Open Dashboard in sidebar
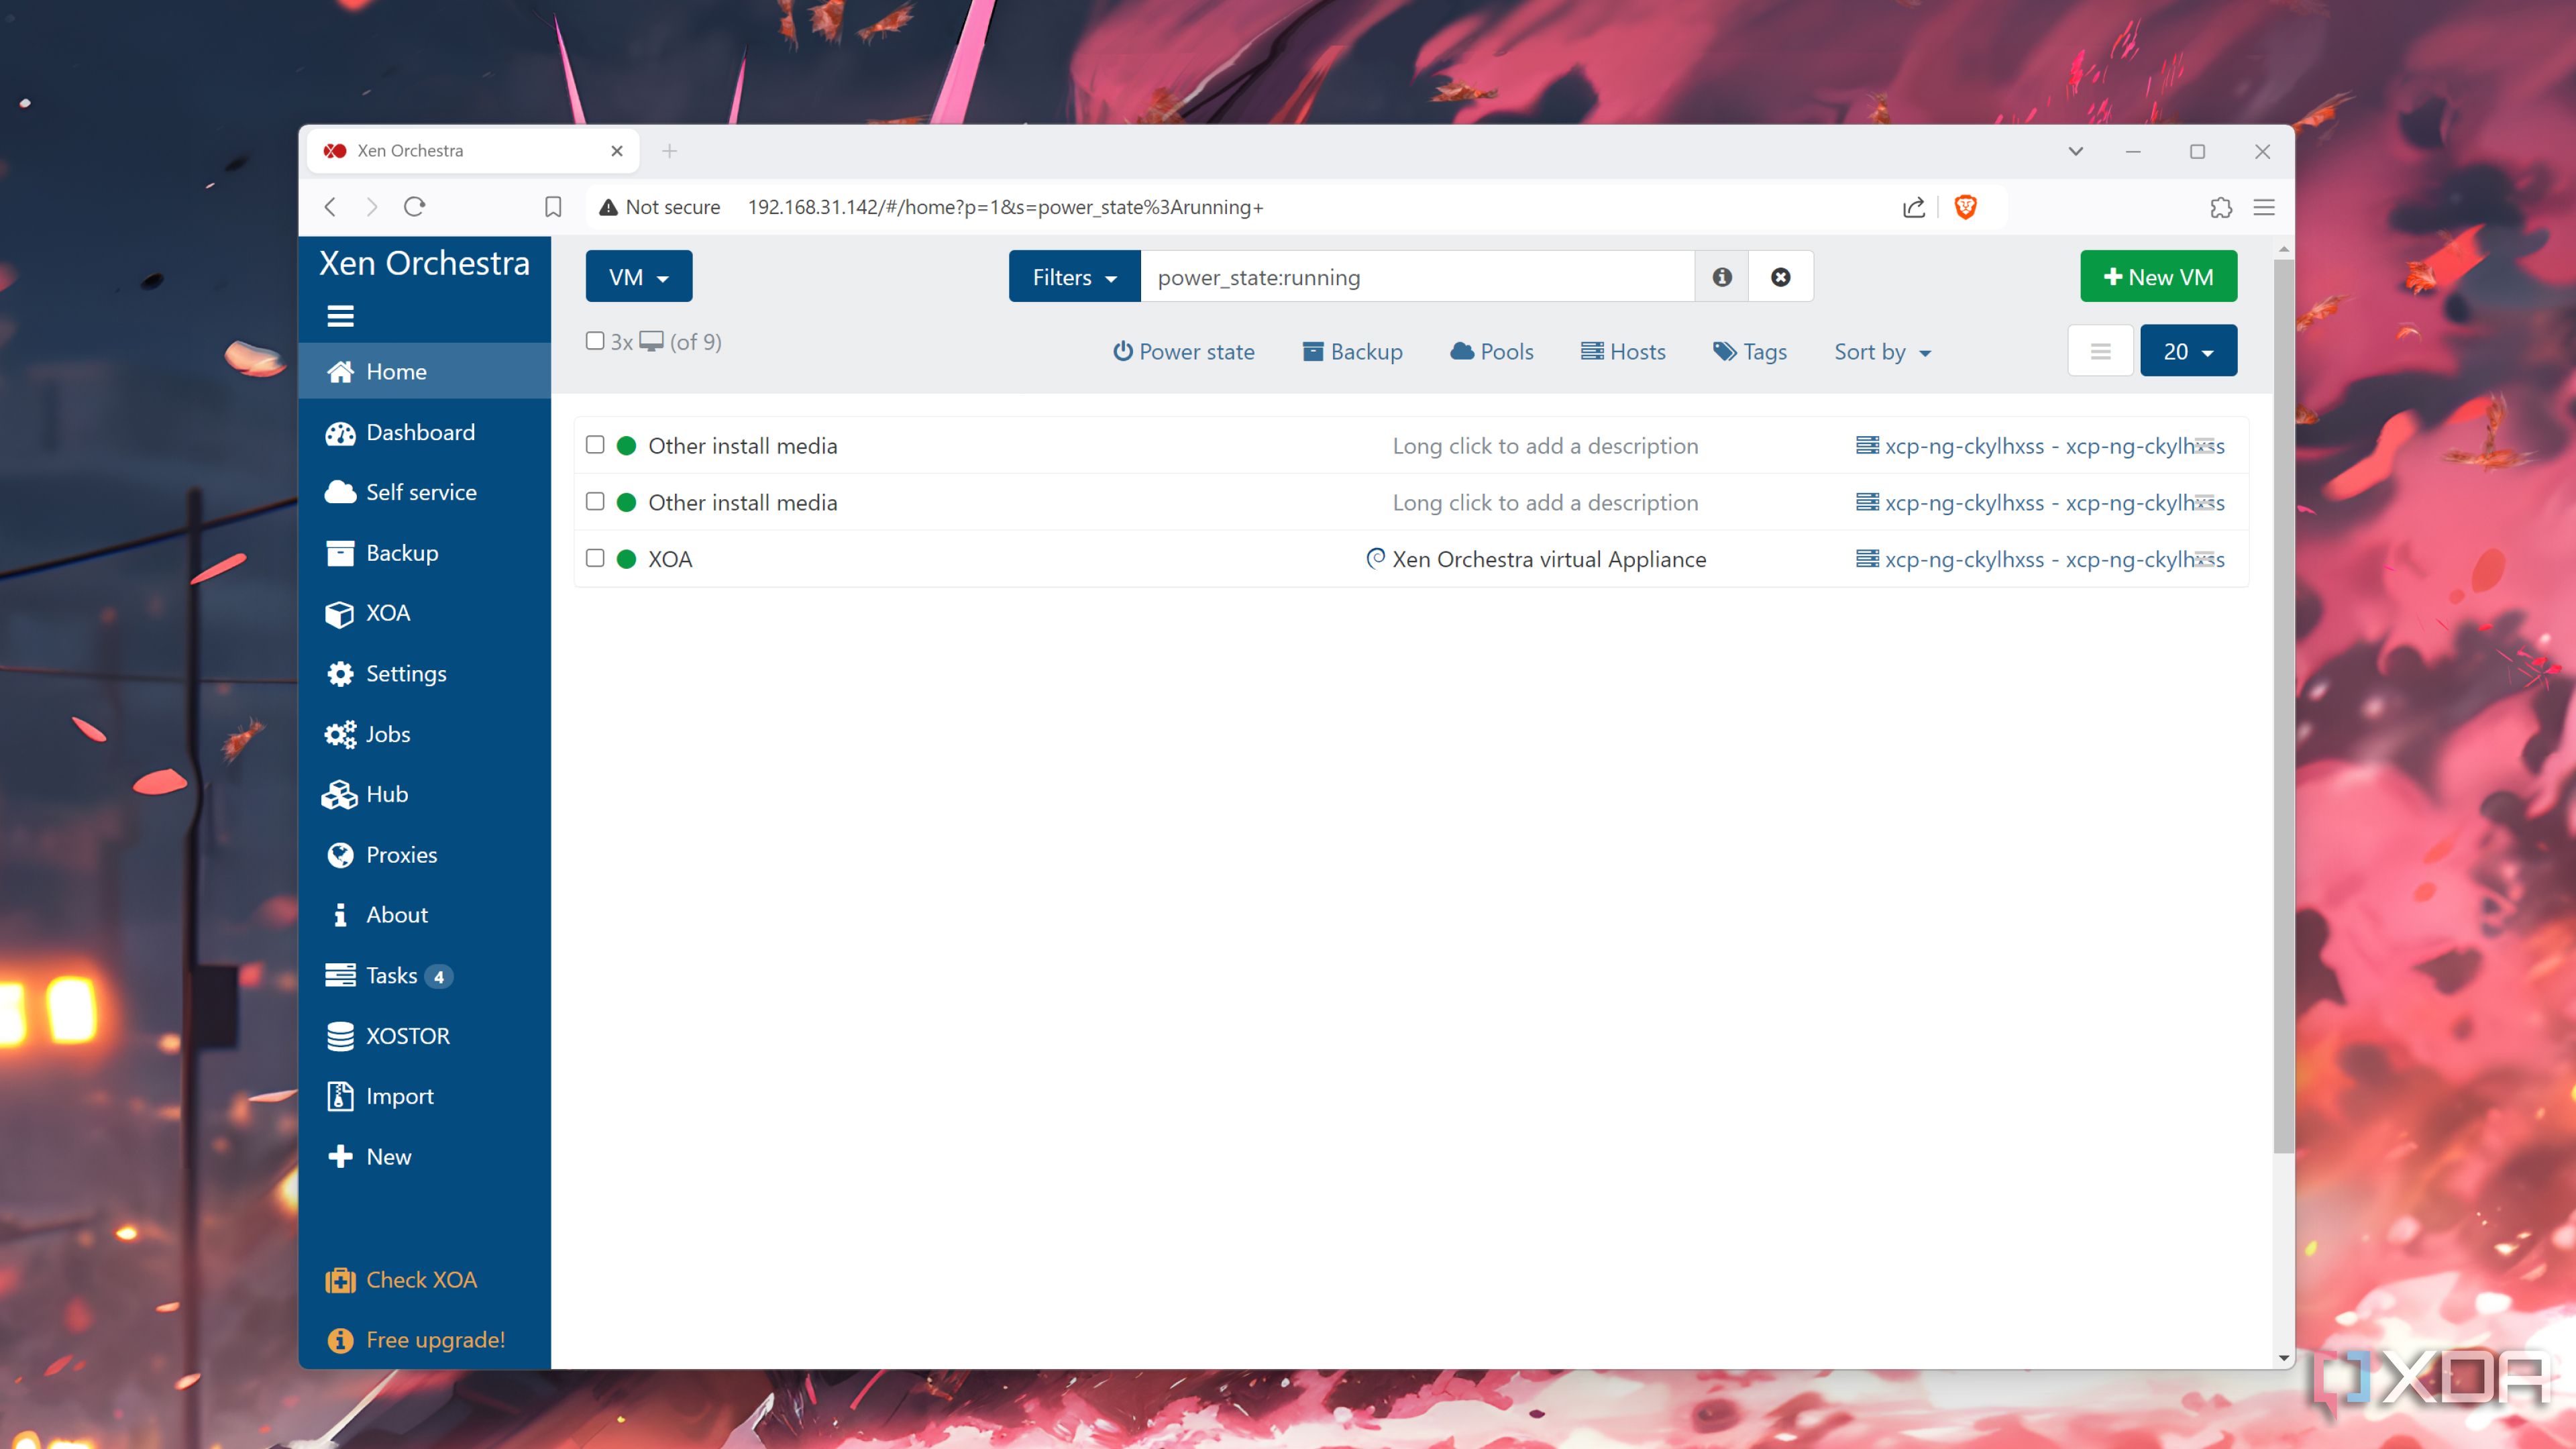This screenshot has width=2576, height=1449. pos(424,432)
